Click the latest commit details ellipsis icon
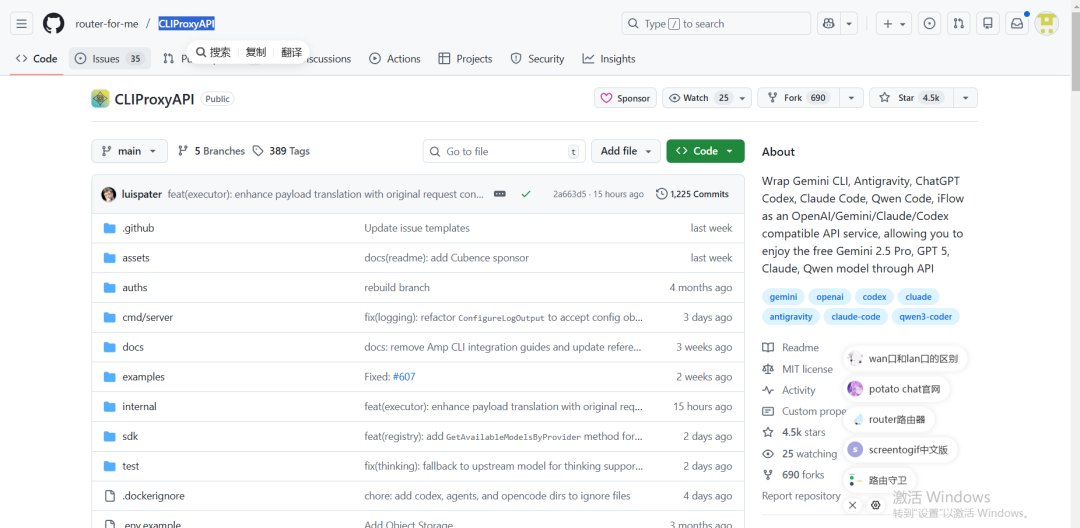 (x=500, y=194)
